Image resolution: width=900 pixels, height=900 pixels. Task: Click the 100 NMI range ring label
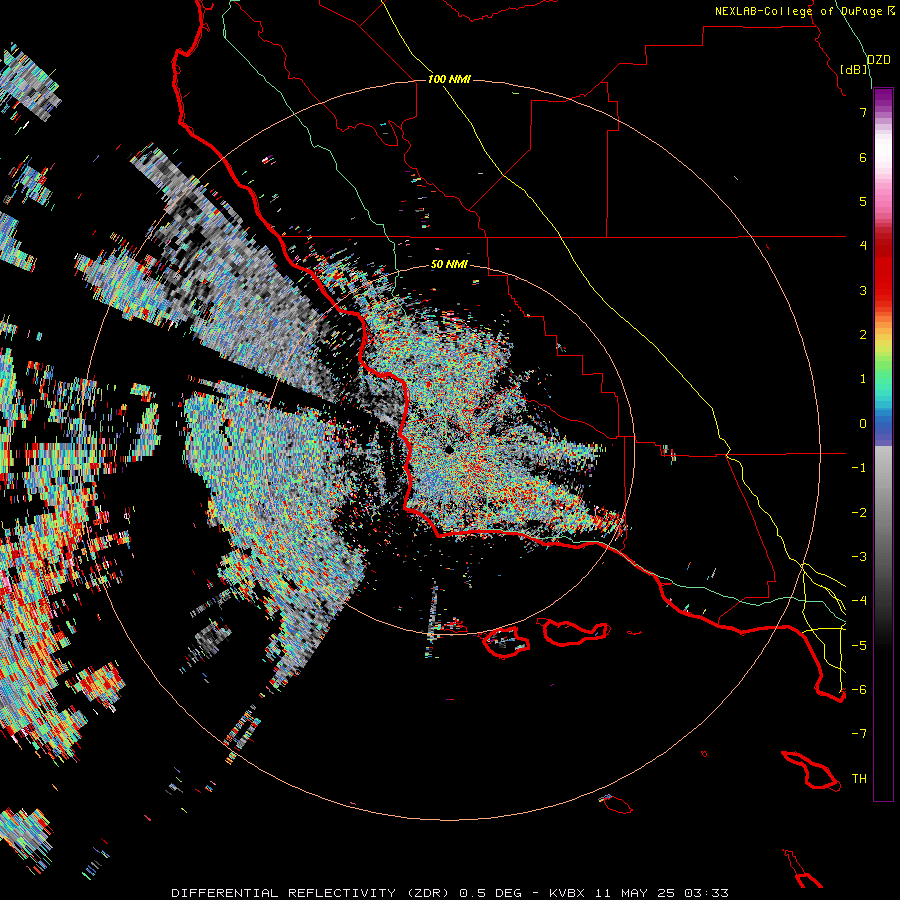[x=449, y=79]
